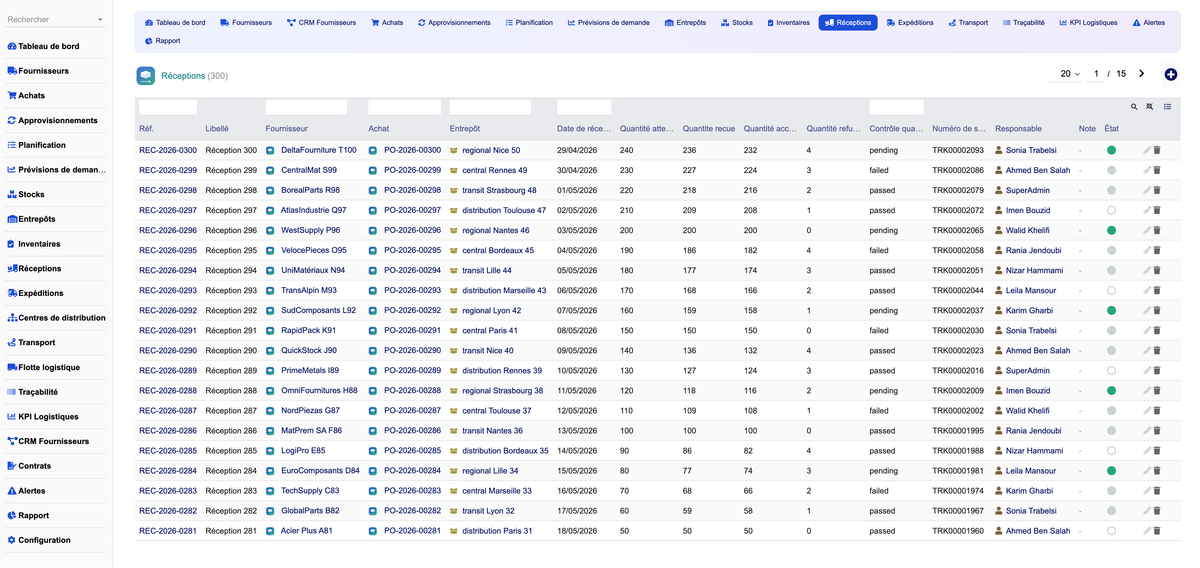The image size is (1200, 568).
Task: Edit row REC-2026-0297 with pencil icon
Action: tap(1147, 210)
